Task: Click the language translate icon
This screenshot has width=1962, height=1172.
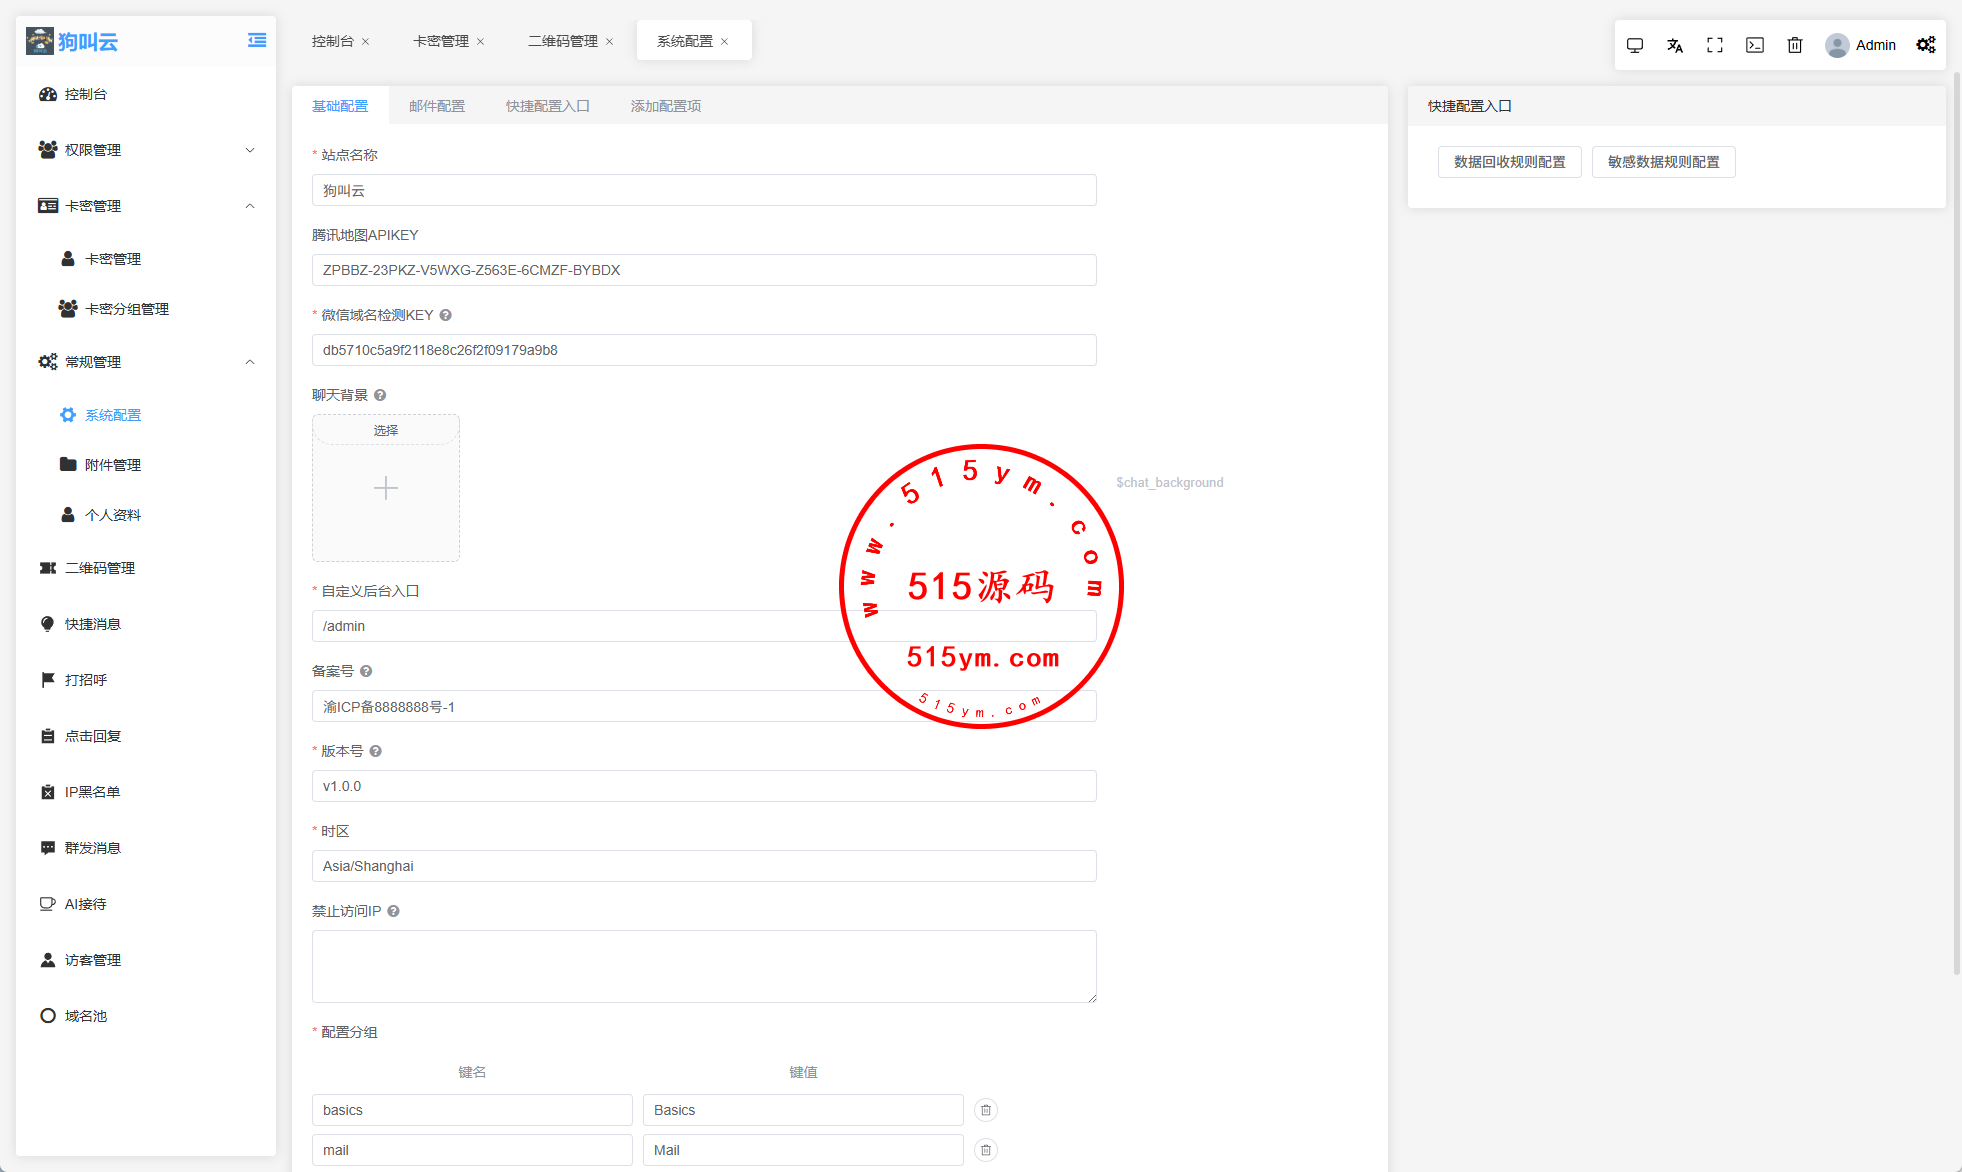Action: (1675, 45)
